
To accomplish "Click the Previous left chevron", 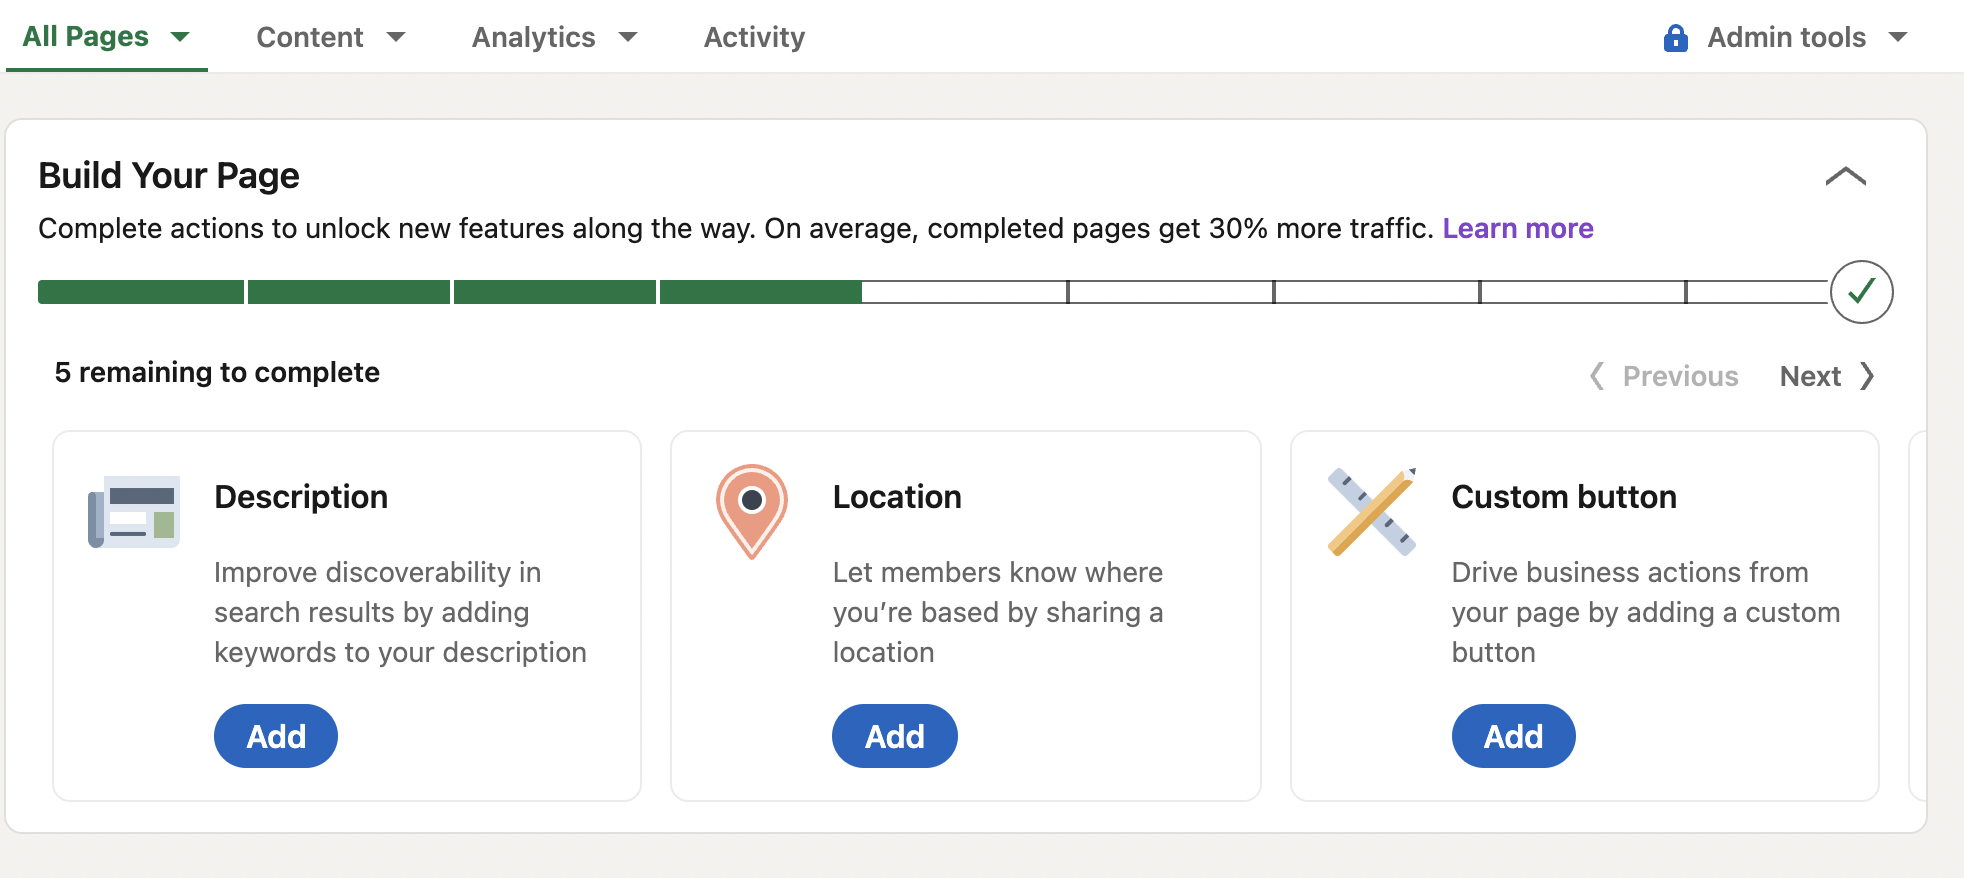I will click(x=1597, y=376).
